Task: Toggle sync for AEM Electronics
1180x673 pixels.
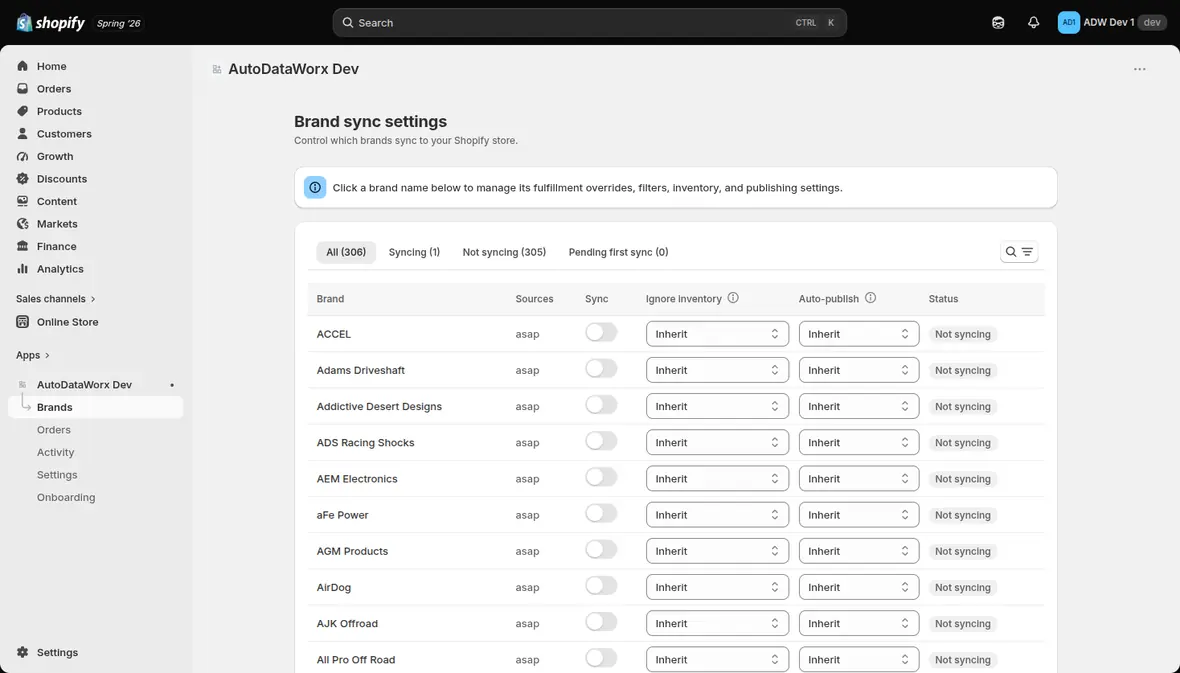Action: (601, 477)
